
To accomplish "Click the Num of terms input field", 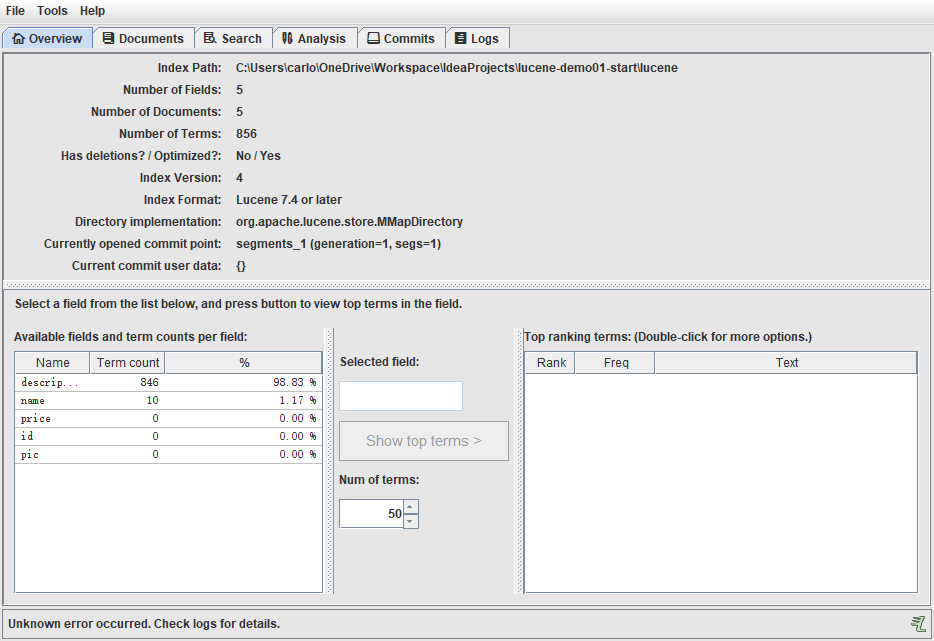I will (x=372, y=514).
